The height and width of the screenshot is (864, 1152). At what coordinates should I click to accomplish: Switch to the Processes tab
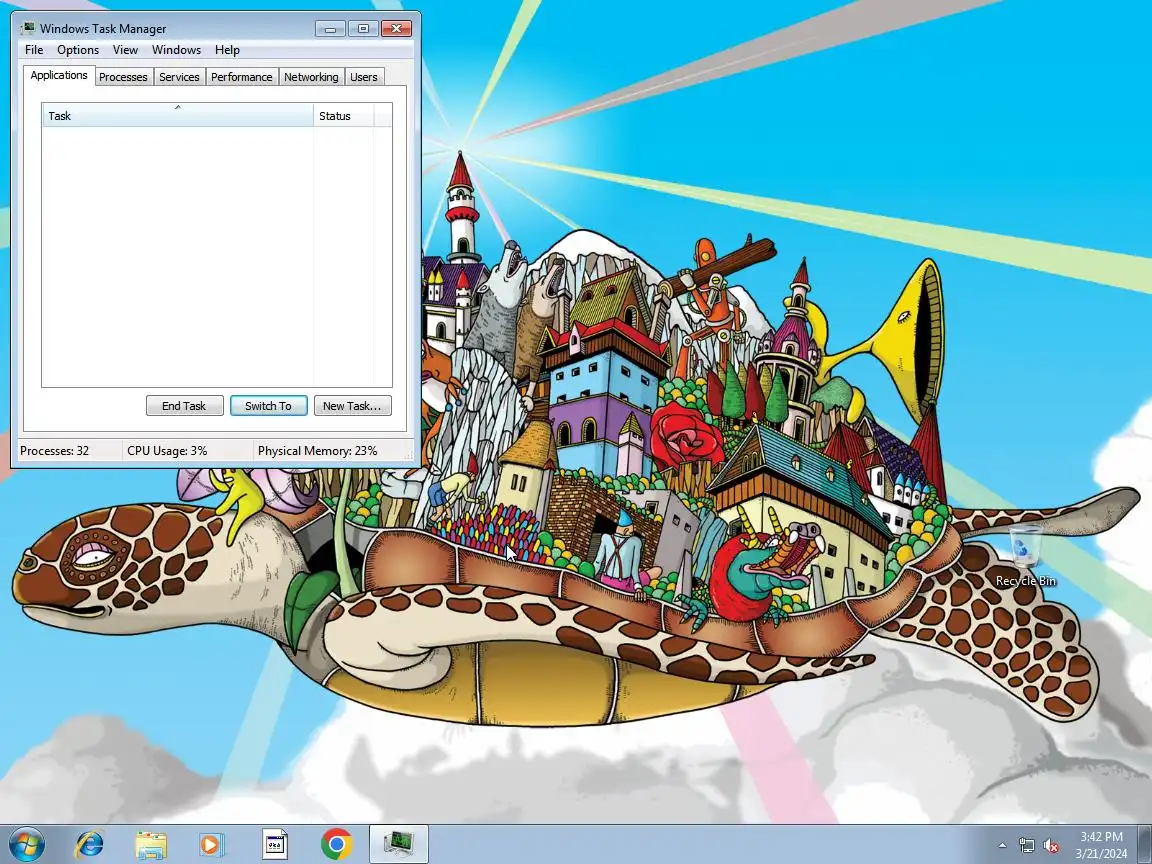click(123, 76)
